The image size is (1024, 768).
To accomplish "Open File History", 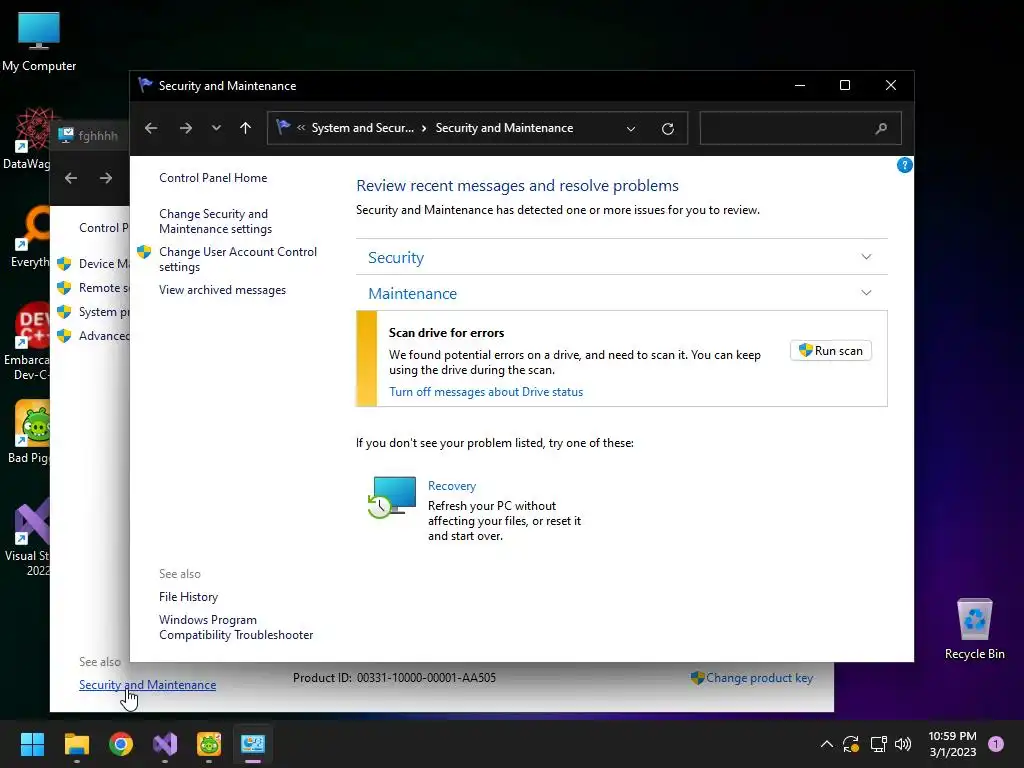I will pos(188,597).
